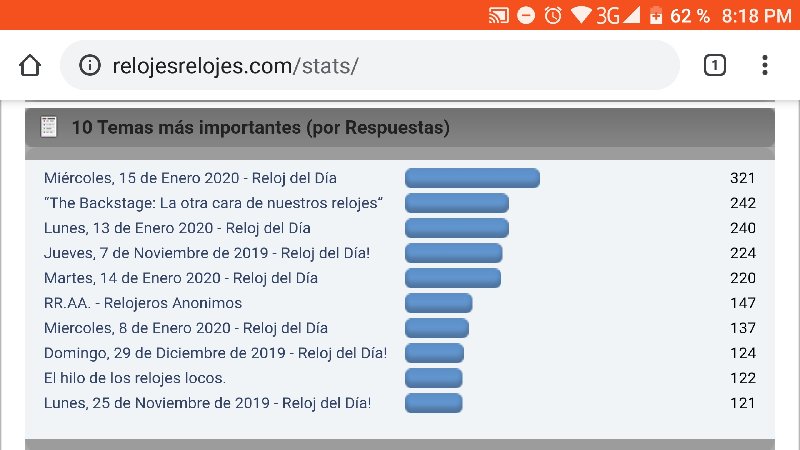800x450 pixels.
Task: Open the RR.AA. - Relojeros Anonimos topic
Action: [x=143, y=303]
